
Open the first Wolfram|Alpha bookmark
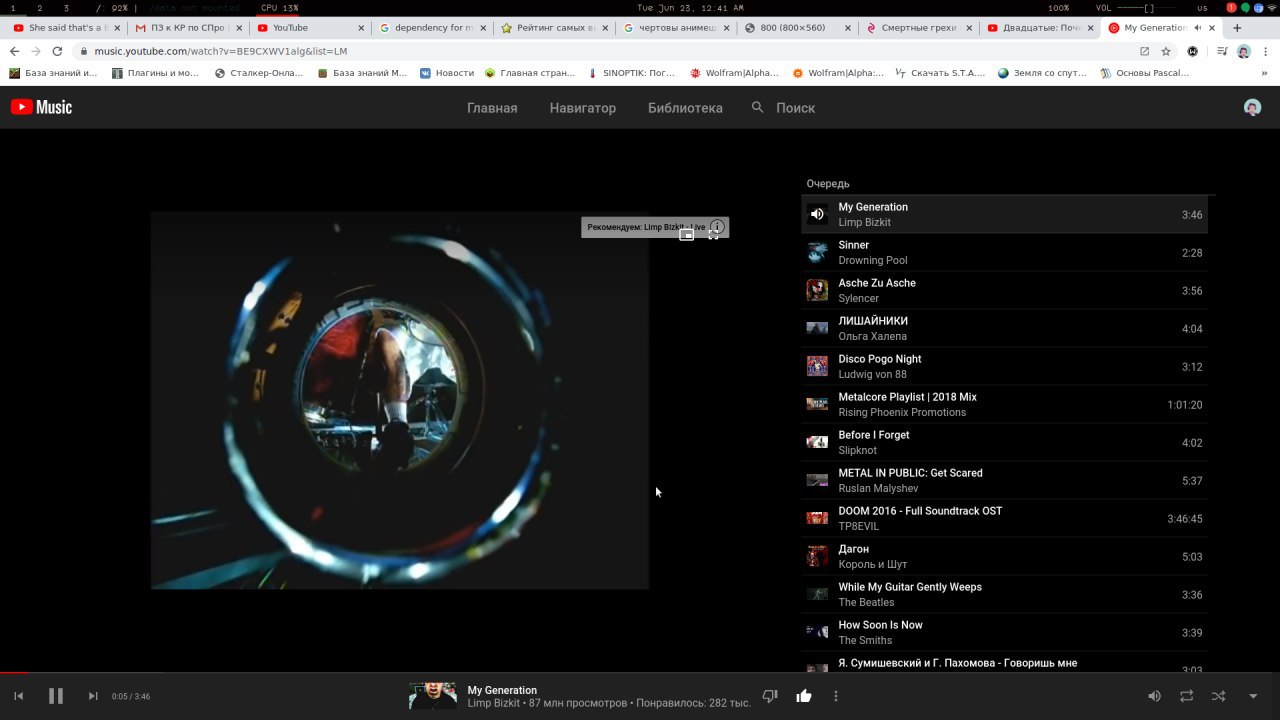pyautogui.click(x=734, y=73)
